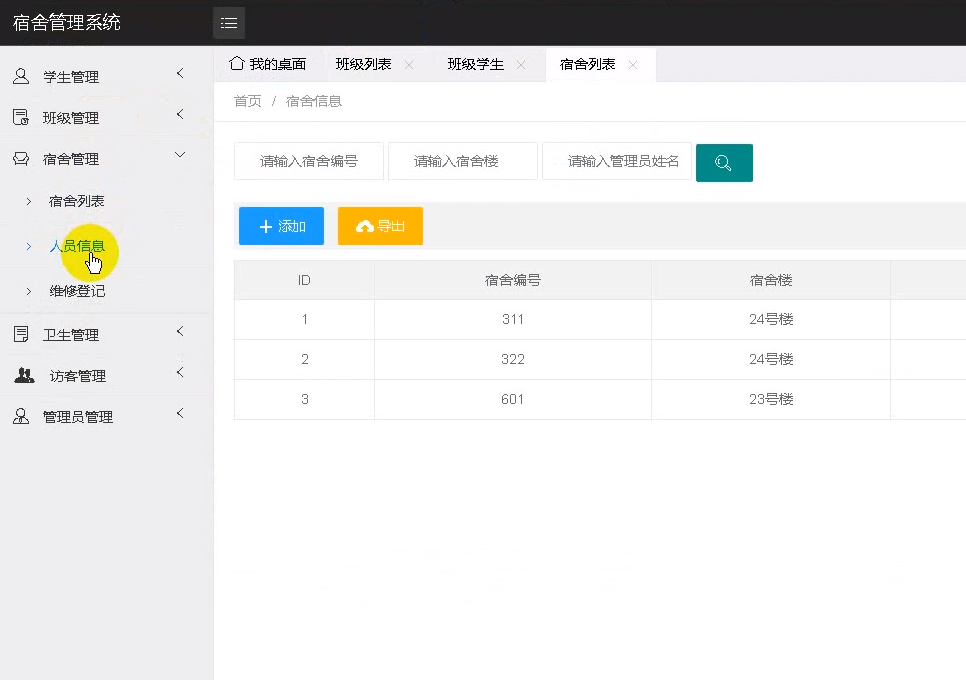Click the 管理员管理 admin icon
This screenshot has height=680, width=966.
click(21, 416)
